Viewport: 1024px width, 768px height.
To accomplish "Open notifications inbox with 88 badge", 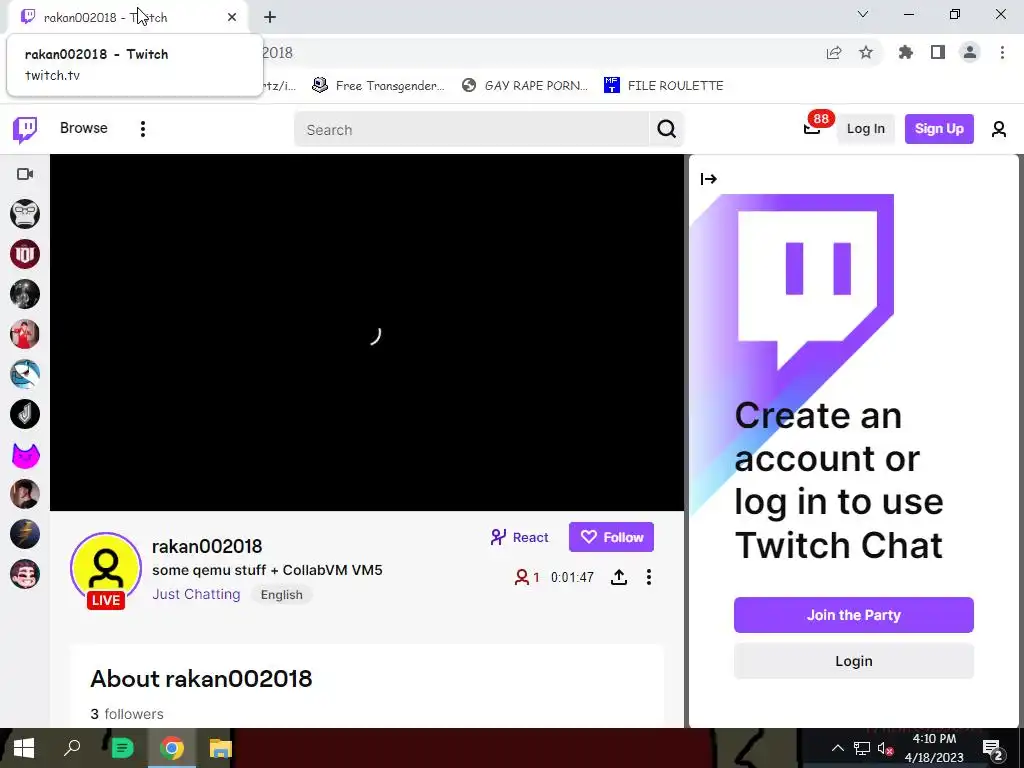I will [x=812, y=128].
